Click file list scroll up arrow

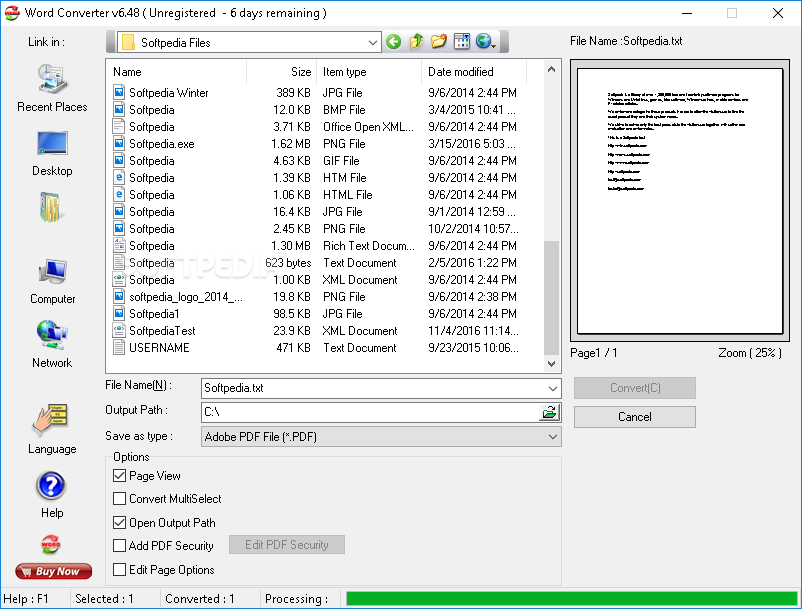pos(551,69)
